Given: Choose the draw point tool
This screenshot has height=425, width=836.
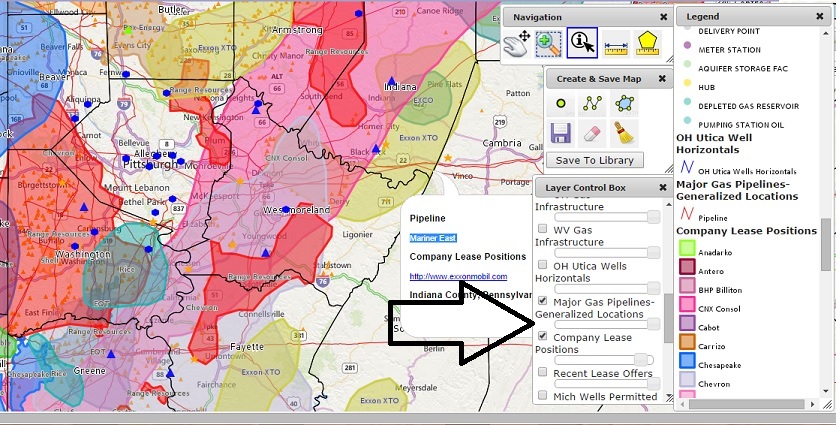Looking at the screenshot, I should tap(560, 103).
